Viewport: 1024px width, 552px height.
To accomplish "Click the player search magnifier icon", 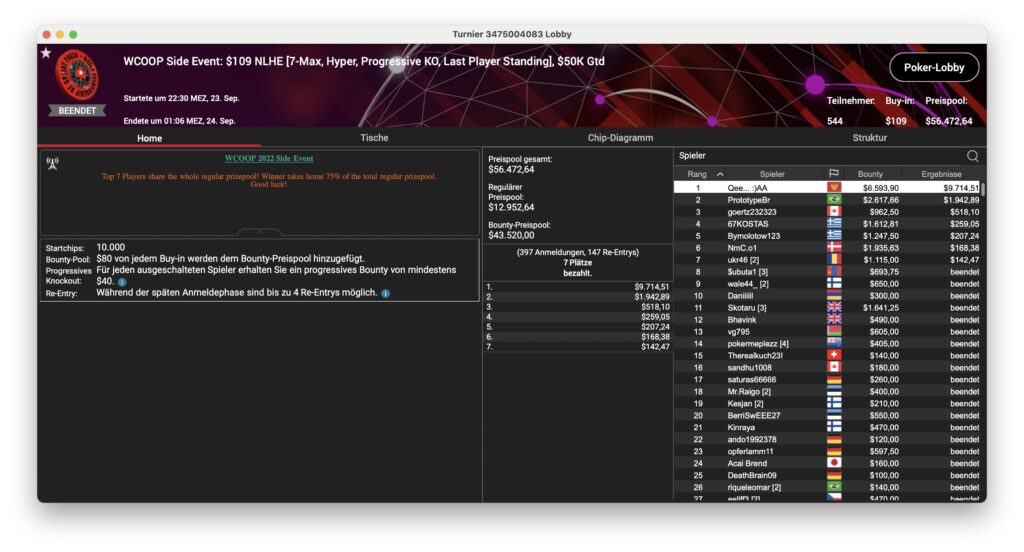I will click(x=972, y=156).
